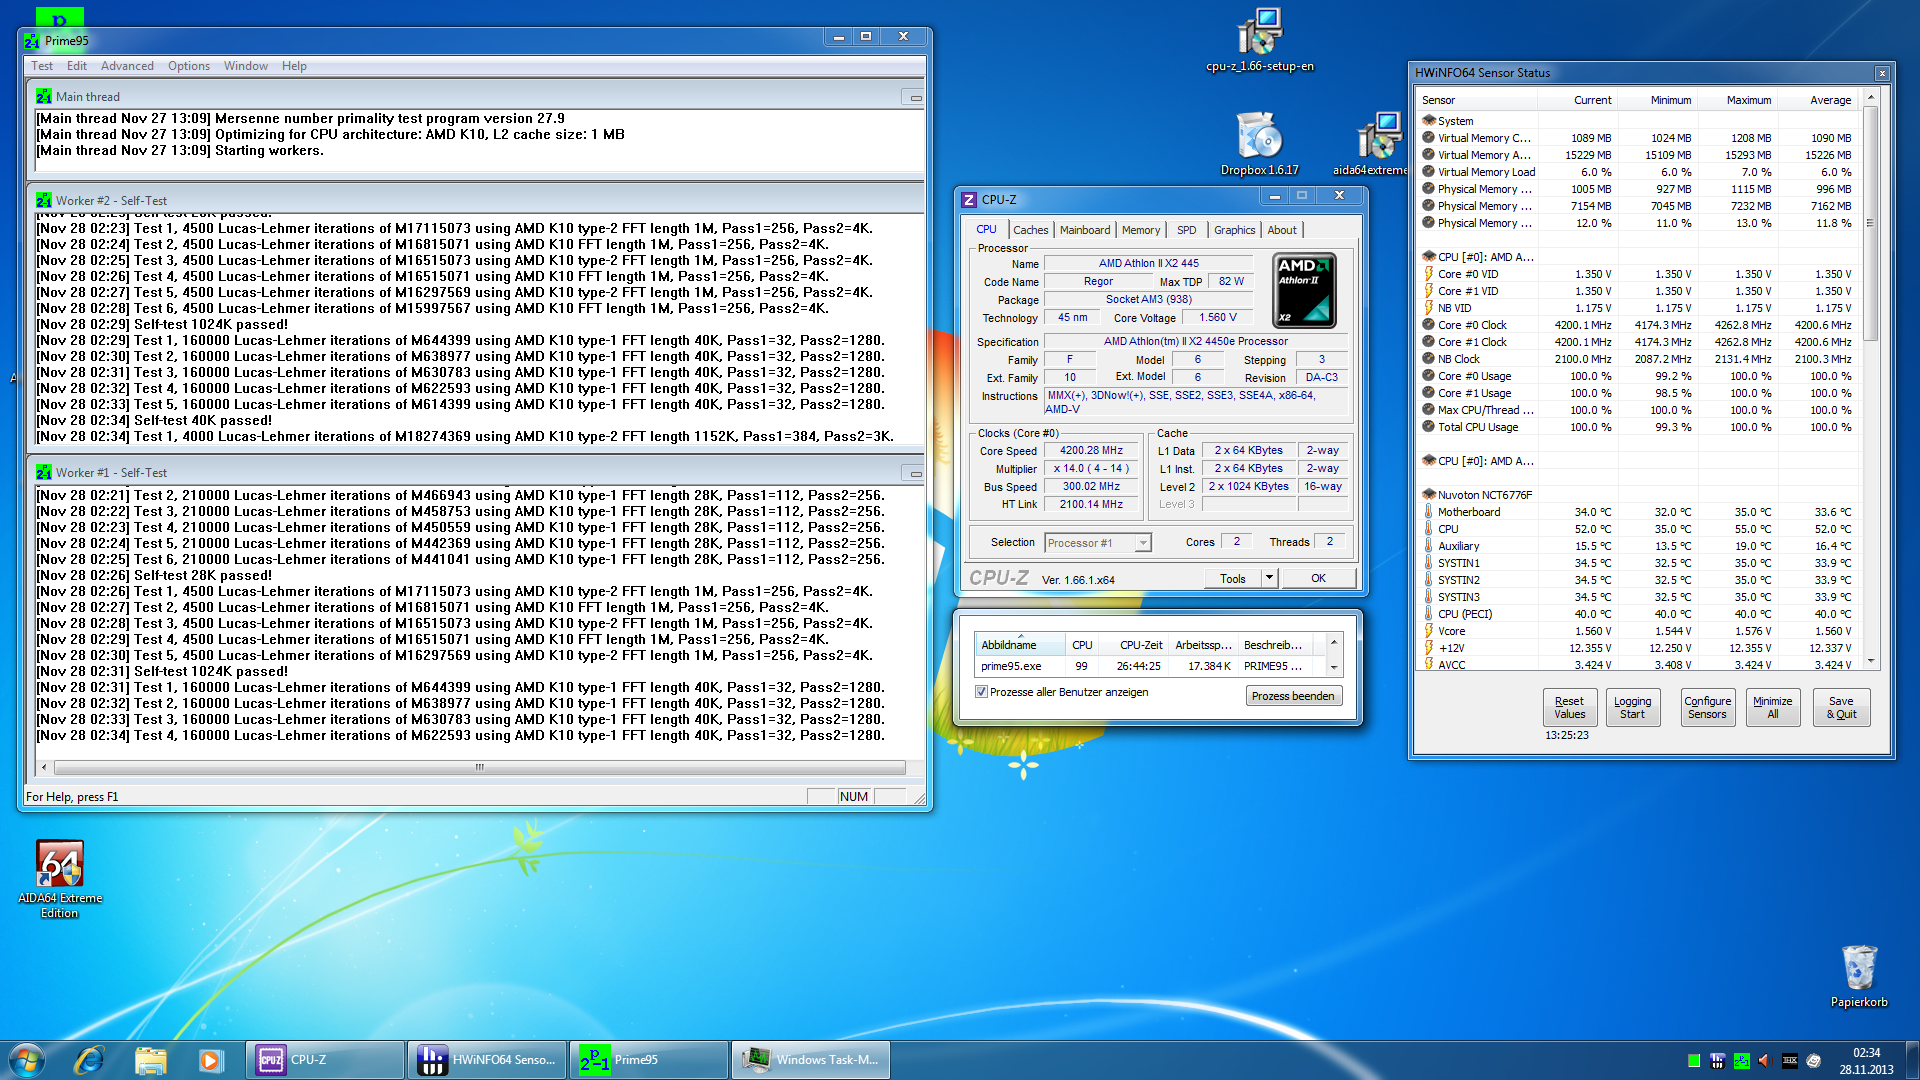The height and width of the screenshot is (1080, 1920).
Task: Click Prime95 horizontal scrollbar thumb
Action: 480,768
